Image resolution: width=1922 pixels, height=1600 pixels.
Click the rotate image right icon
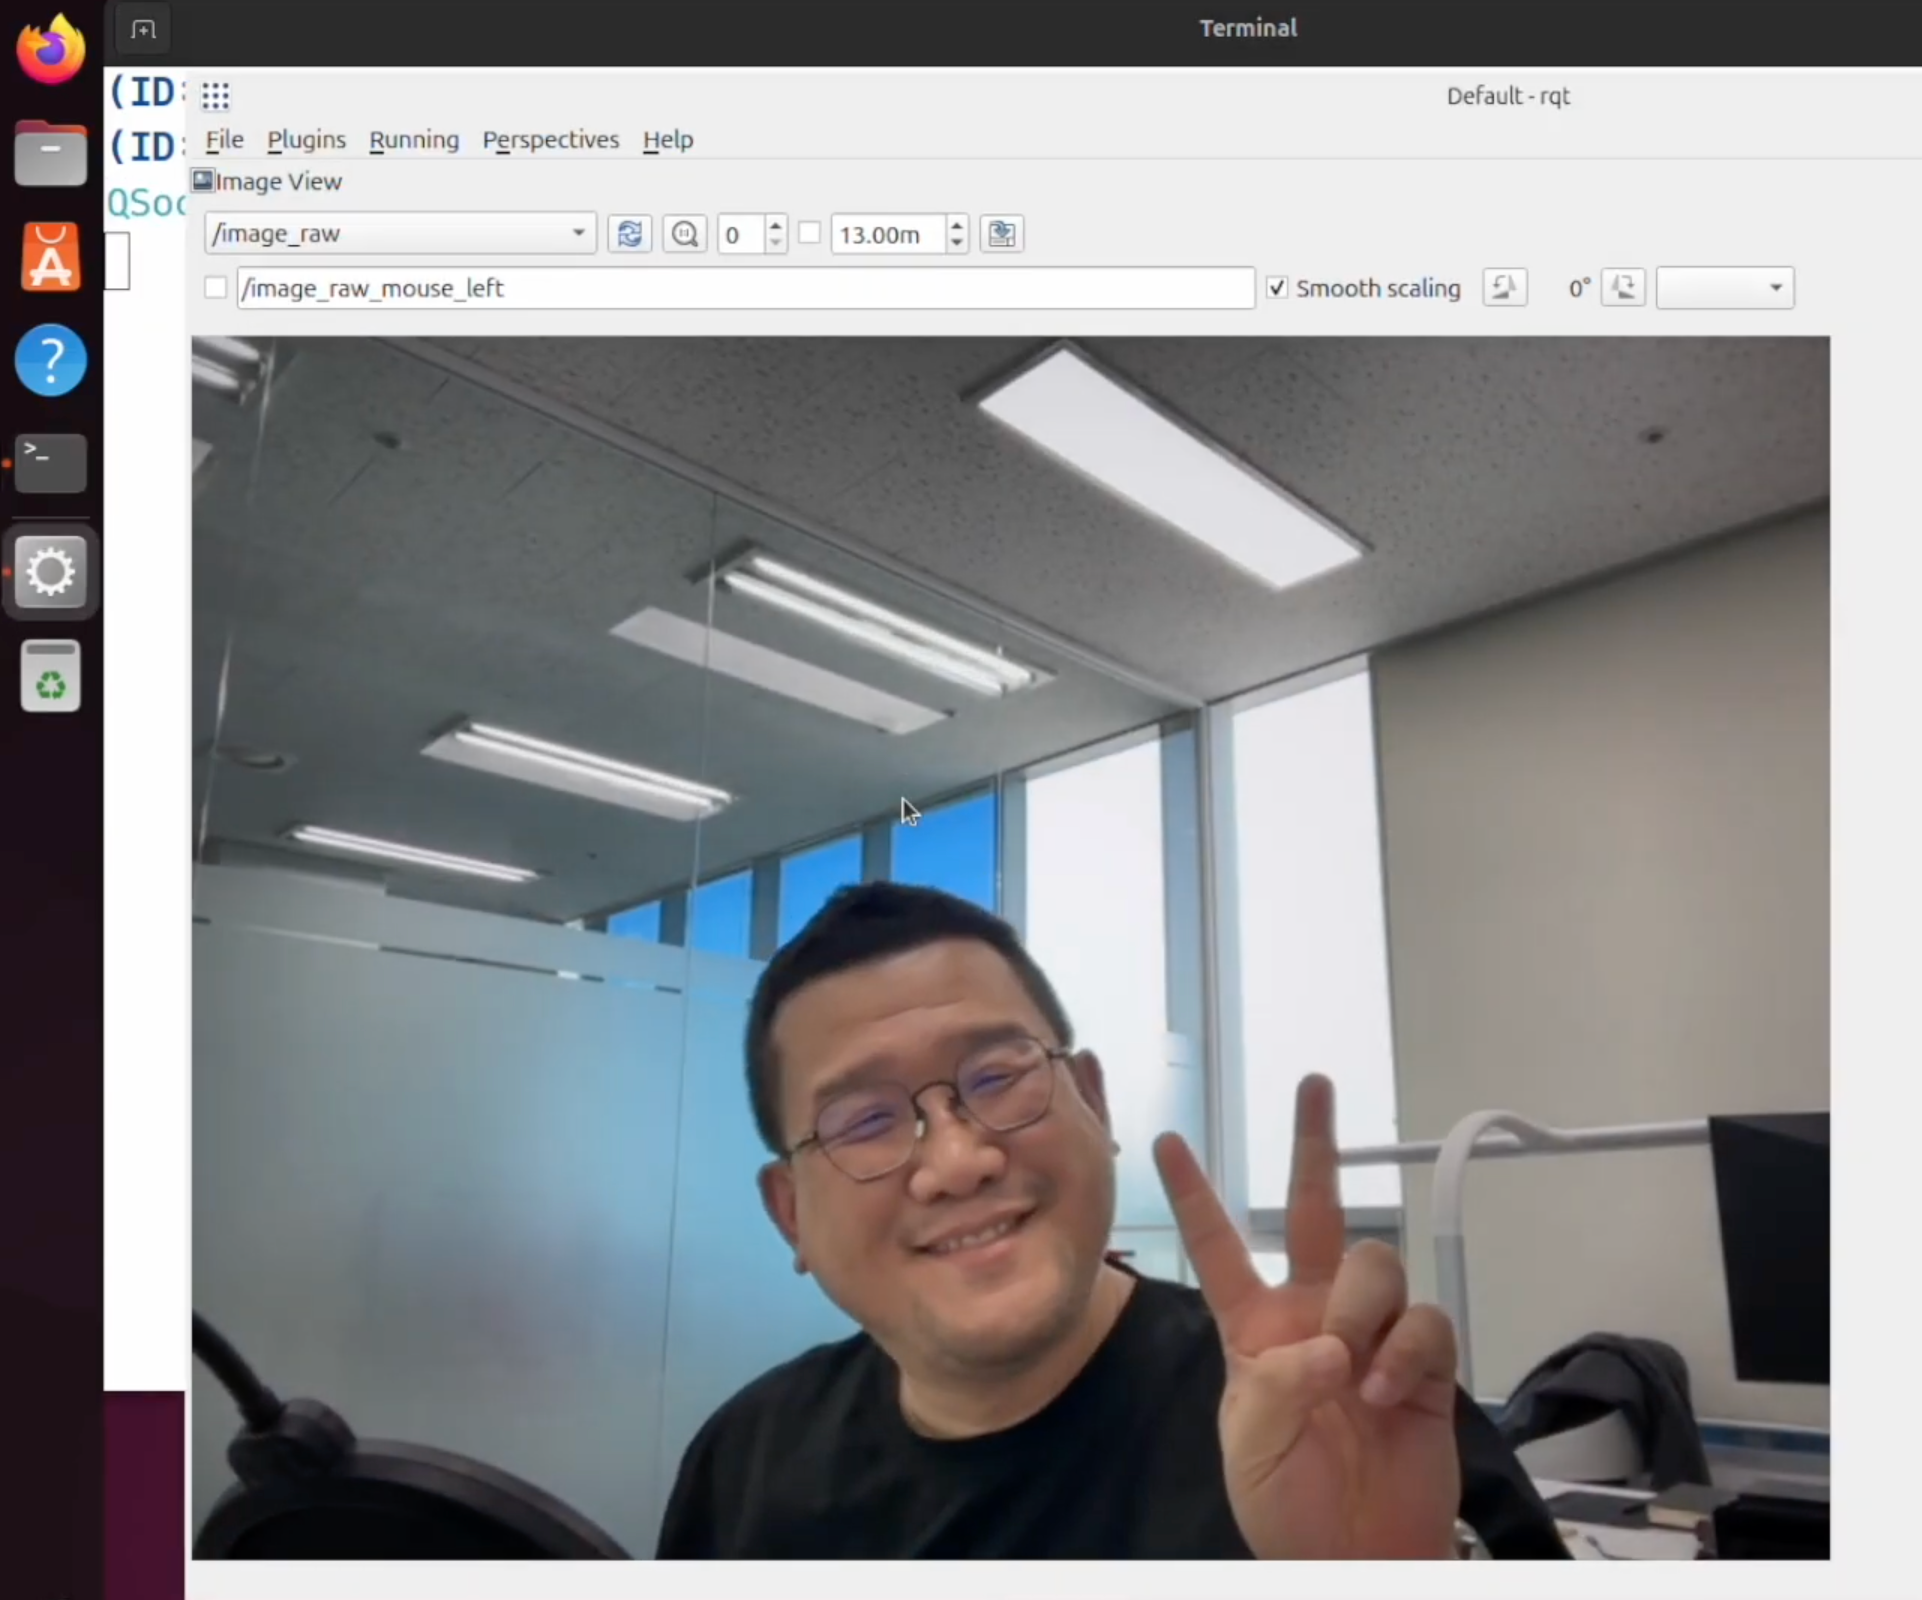tap(1623, 288)
